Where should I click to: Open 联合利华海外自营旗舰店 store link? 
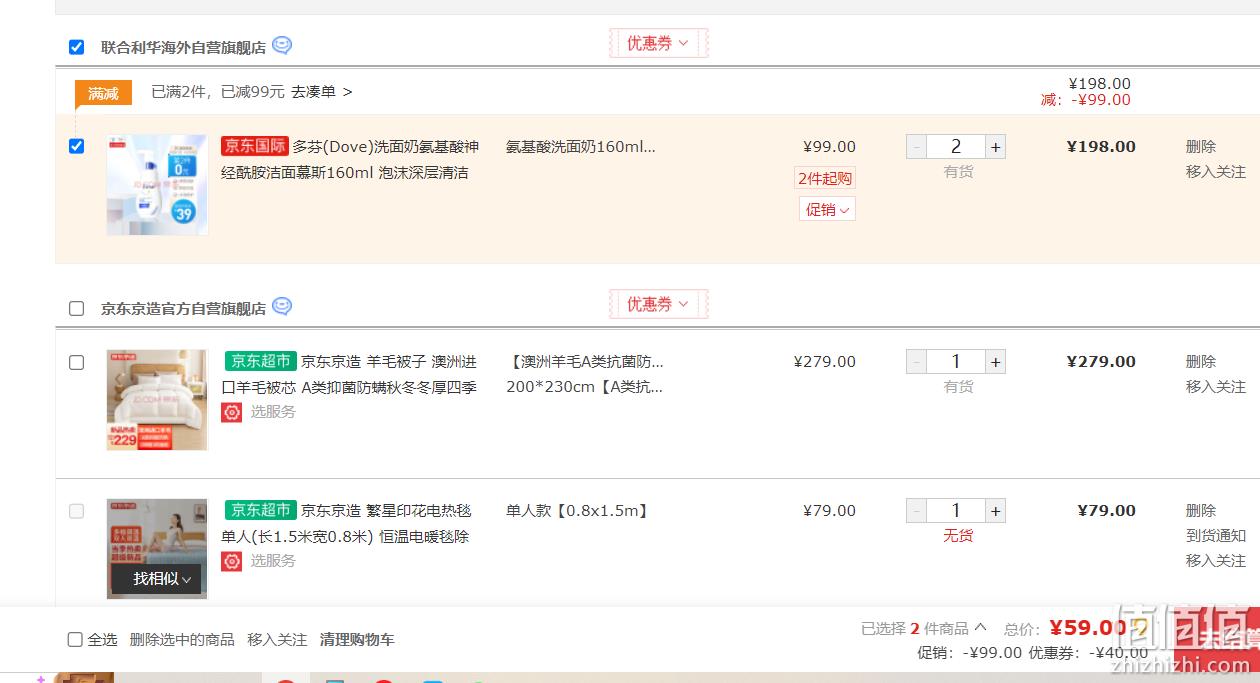coord(183,47)
